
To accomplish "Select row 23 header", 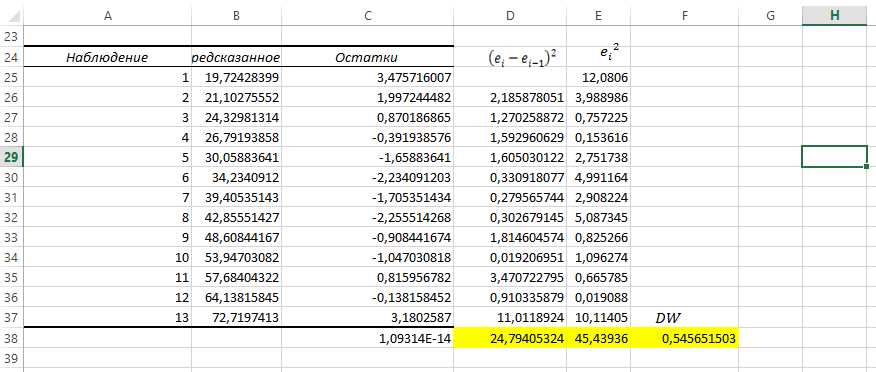I will tap(12, 36).
